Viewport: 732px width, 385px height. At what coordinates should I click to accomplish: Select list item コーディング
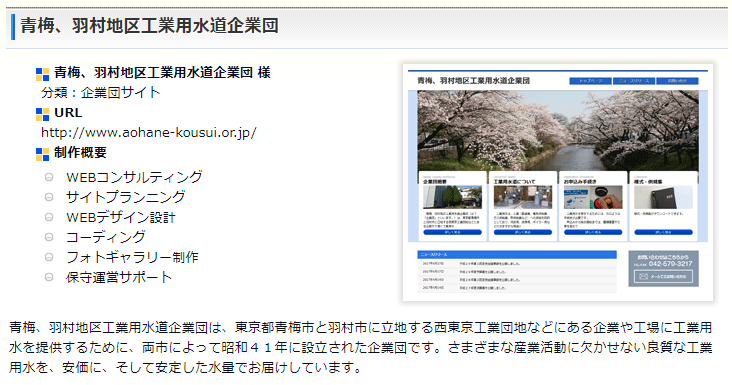106,237
